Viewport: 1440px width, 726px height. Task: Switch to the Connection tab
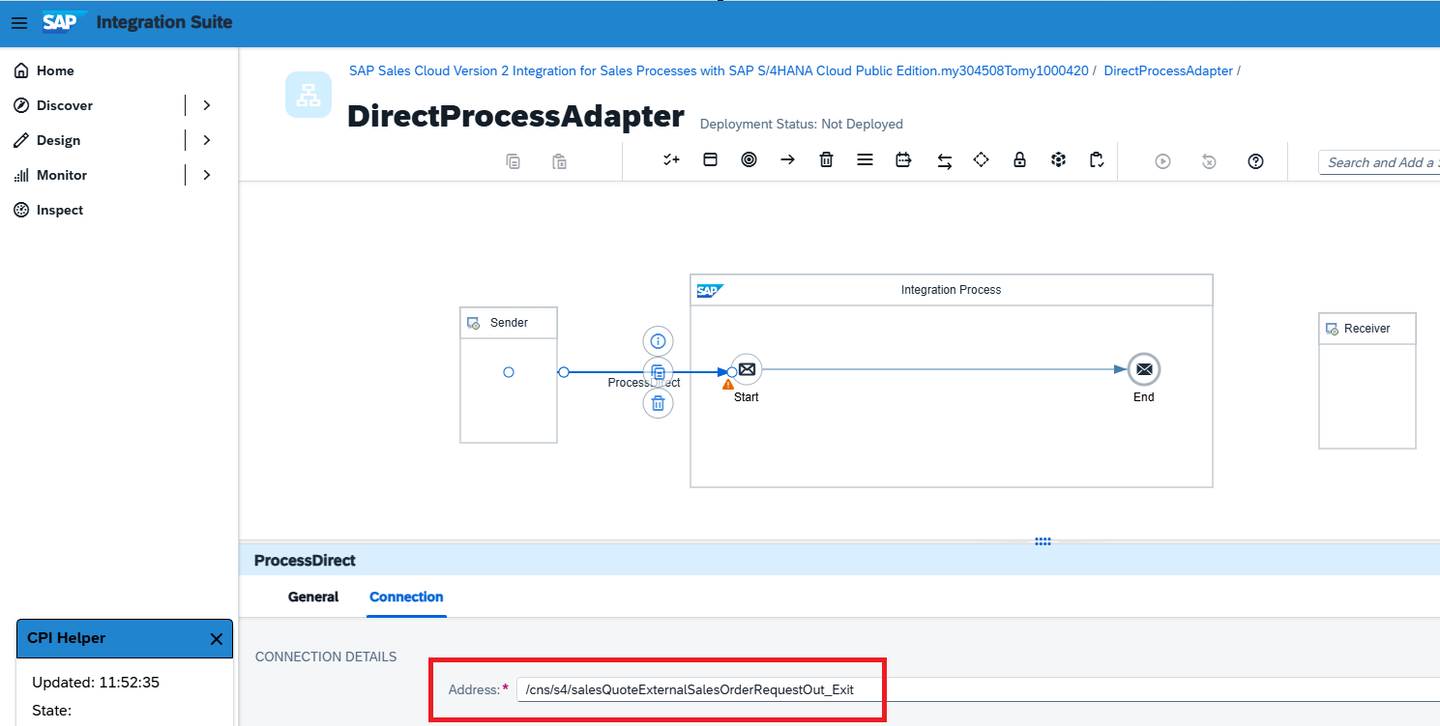(406, 597)
